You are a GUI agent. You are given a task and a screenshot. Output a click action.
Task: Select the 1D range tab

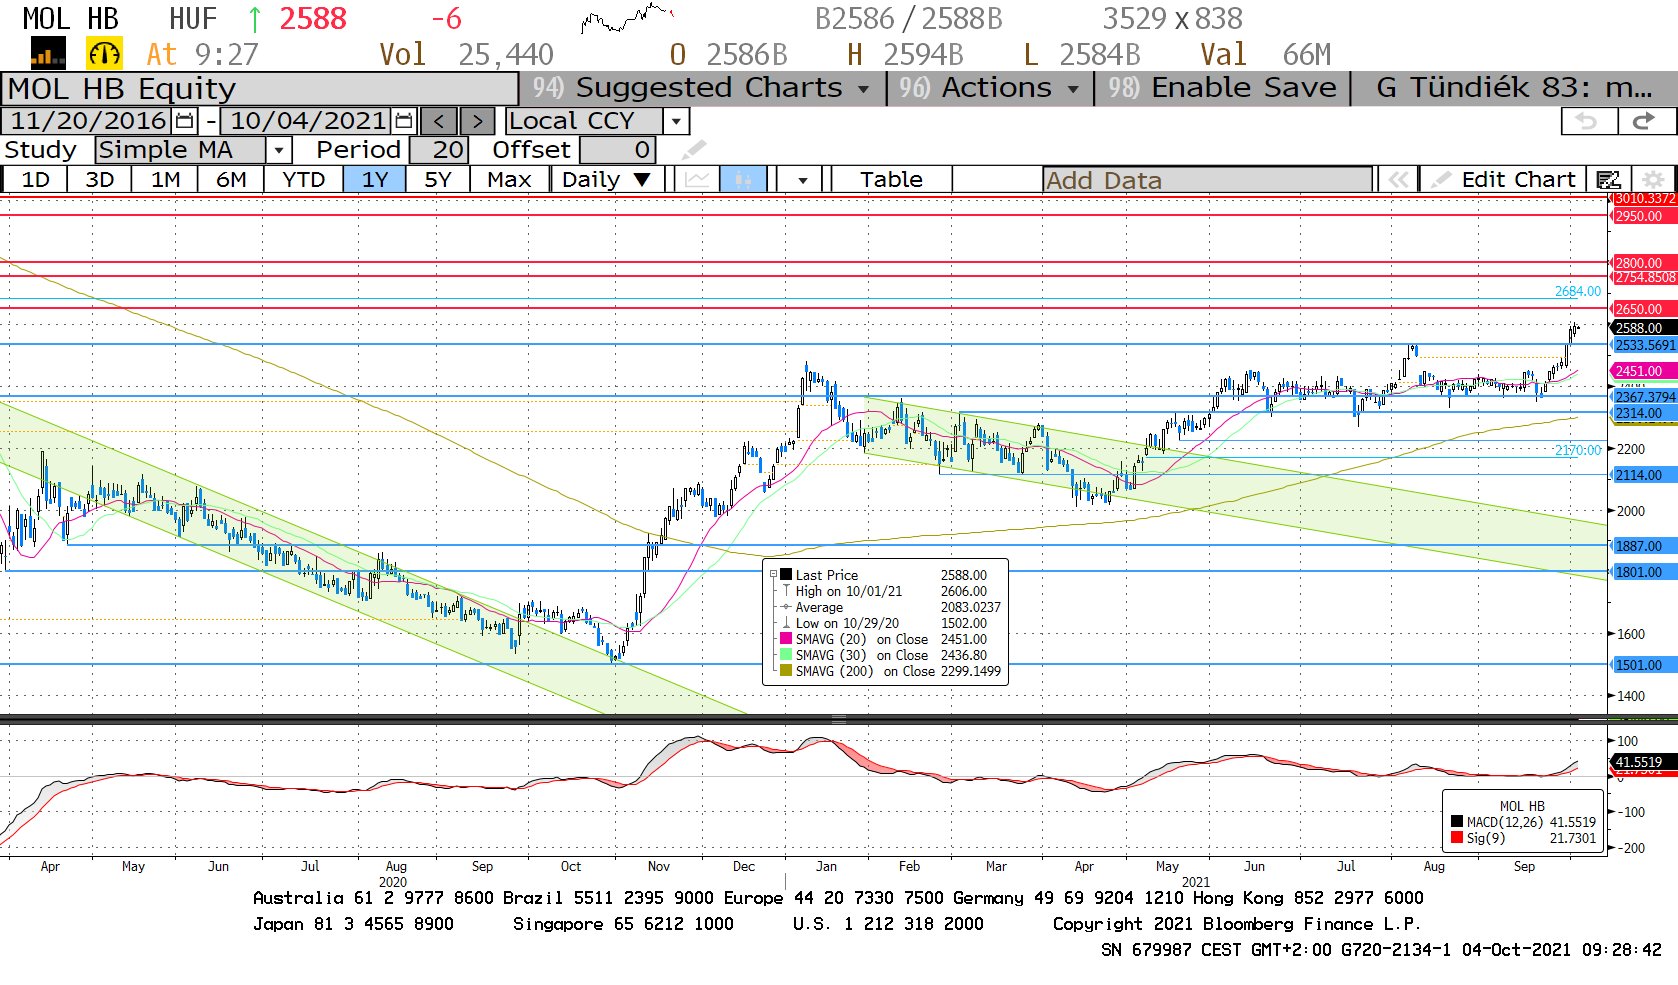(x=35, y=180)
